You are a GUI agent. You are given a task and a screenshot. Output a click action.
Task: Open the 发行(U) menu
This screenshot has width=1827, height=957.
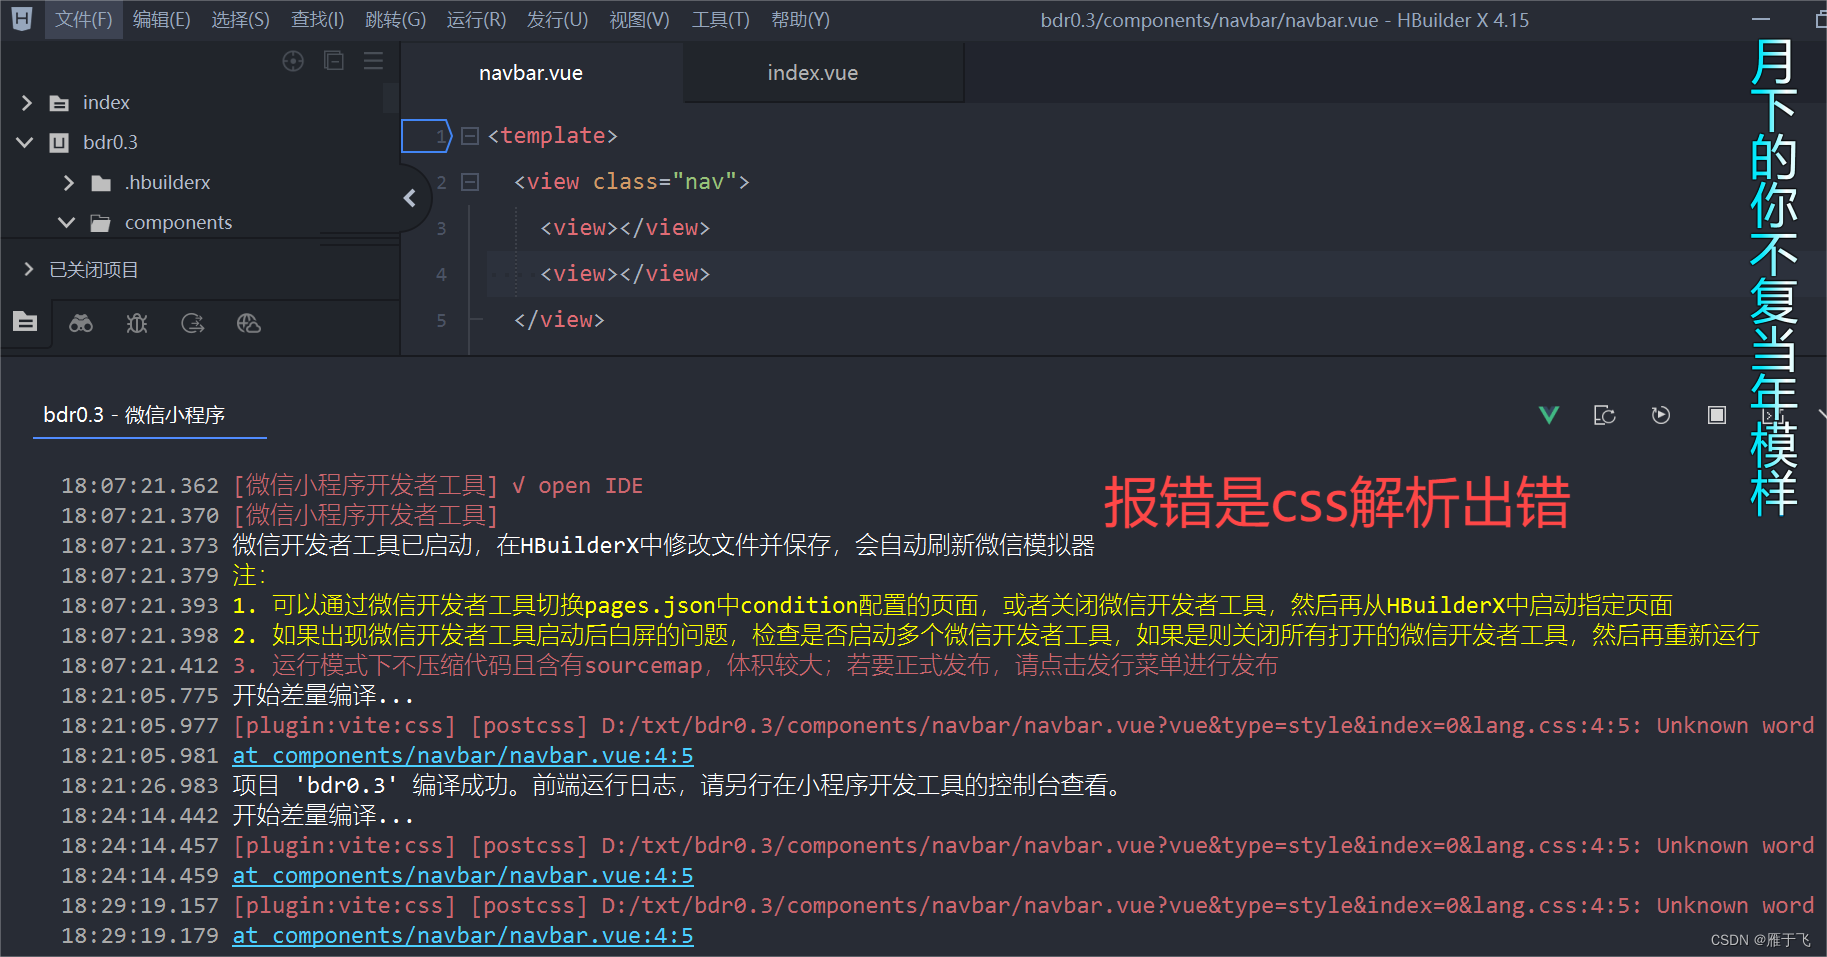click(557, 20)
